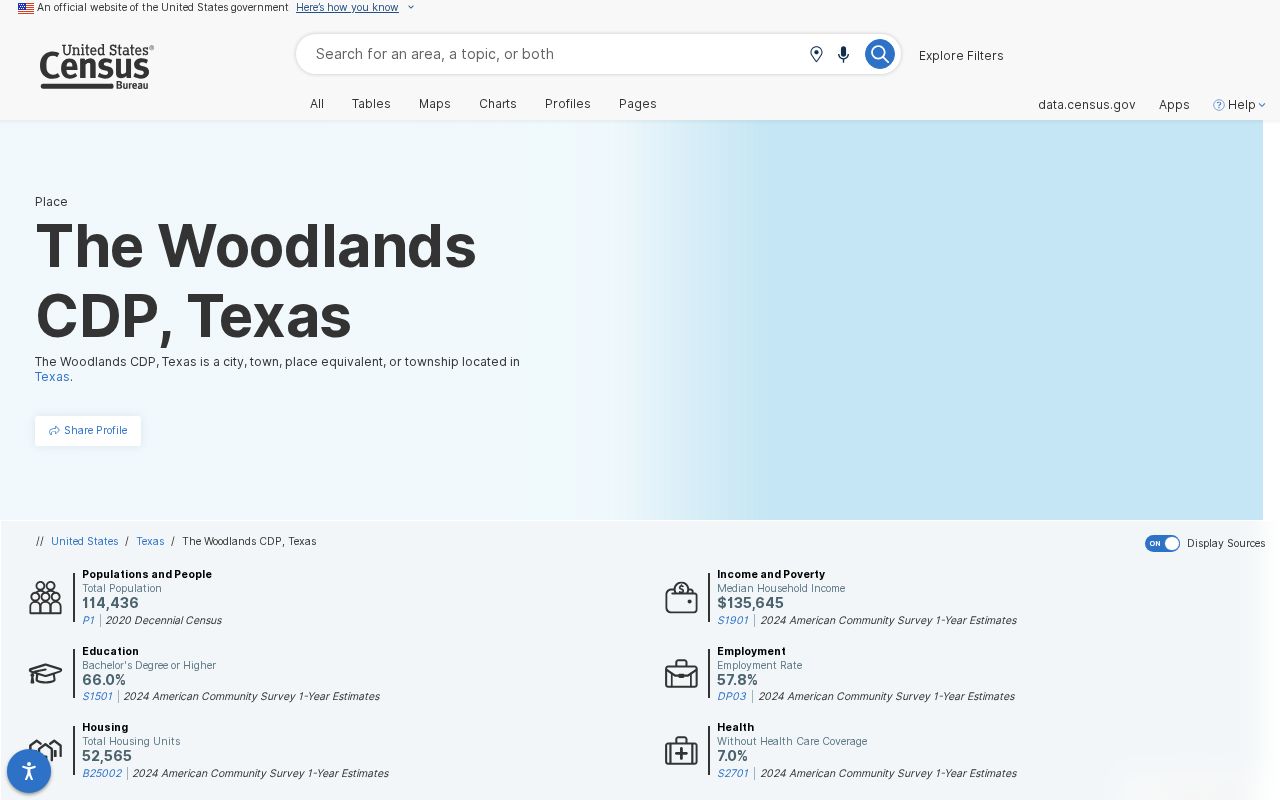Click the Housing houses icon

tap(45, 750)
